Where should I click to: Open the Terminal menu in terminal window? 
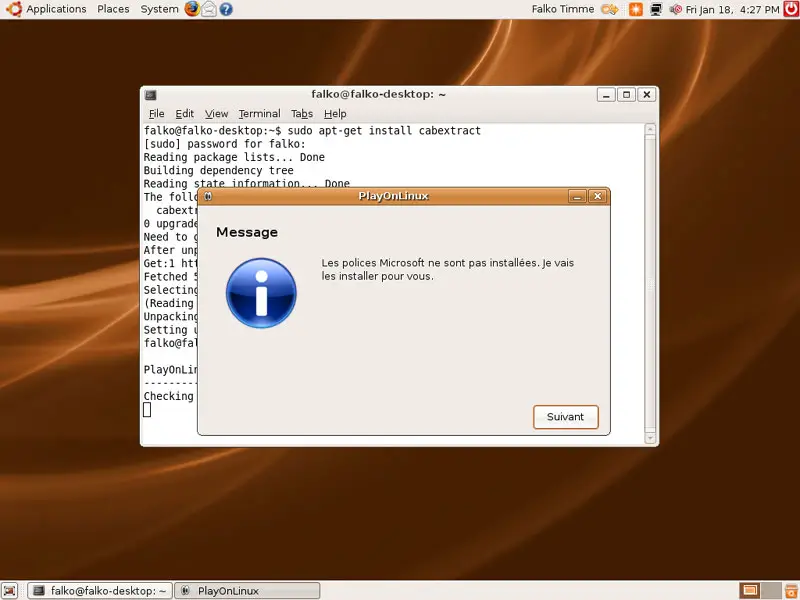(259, 114)
